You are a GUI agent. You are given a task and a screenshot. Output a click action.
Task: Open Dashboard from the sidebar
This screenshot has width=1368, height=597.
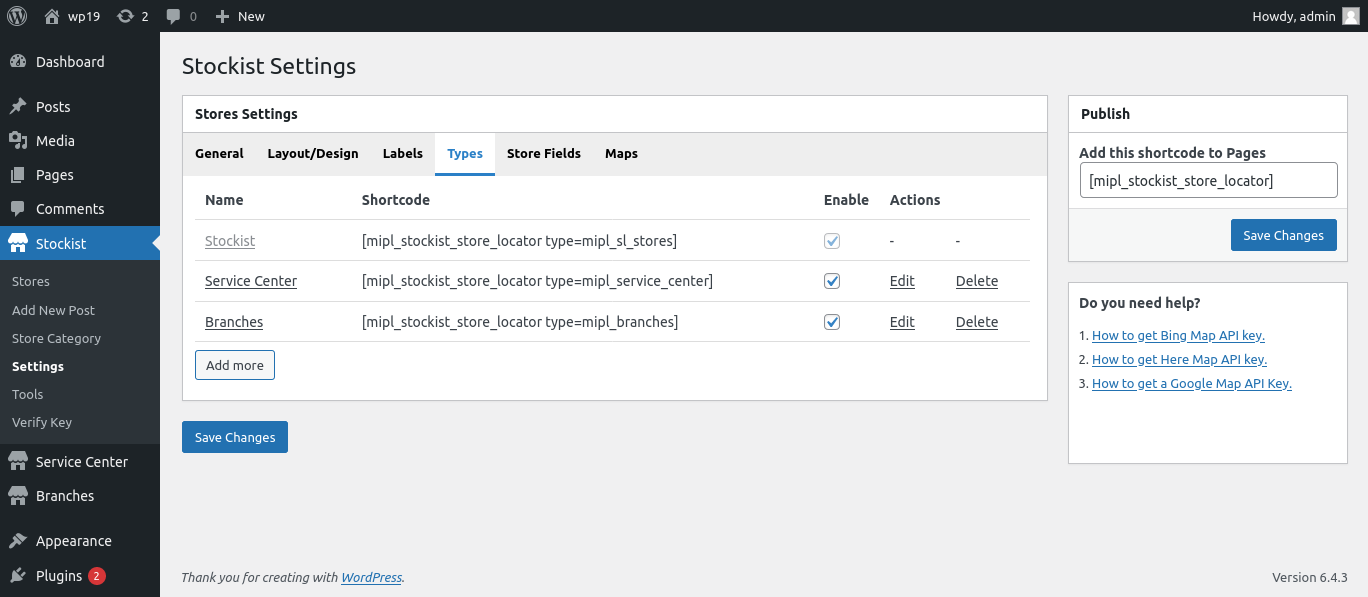tap(70, 62)
